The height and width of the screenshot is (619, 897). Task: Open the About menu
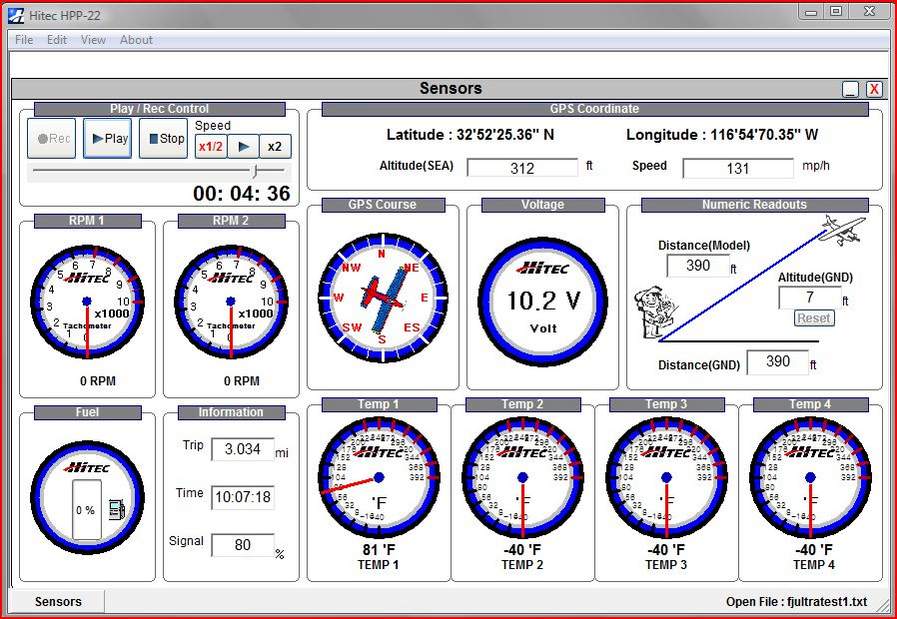pos(136,39)
